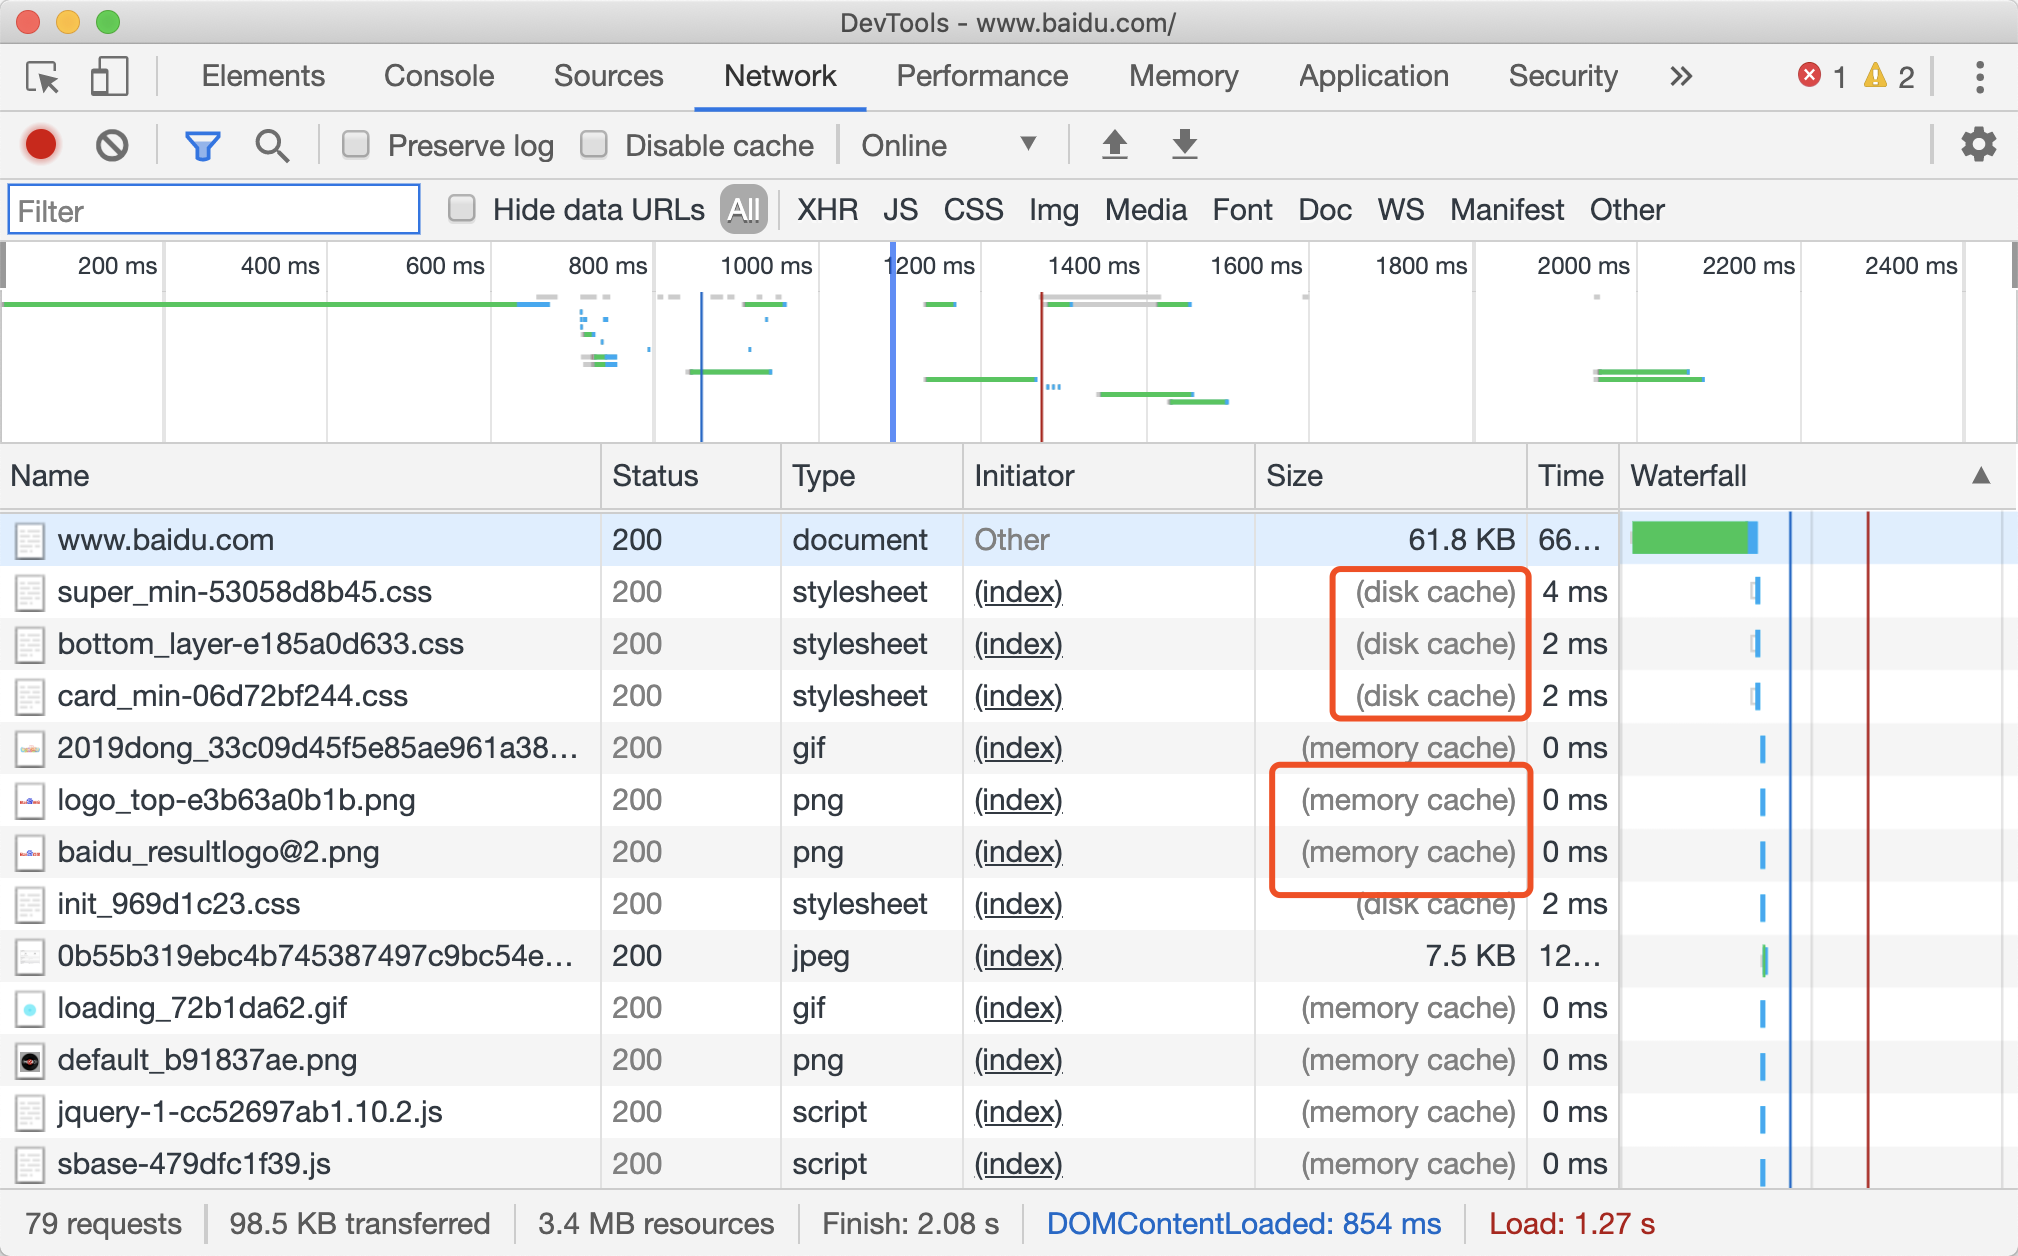
Task: Click the clear requests (stop) icon
Action: point(114,143)
